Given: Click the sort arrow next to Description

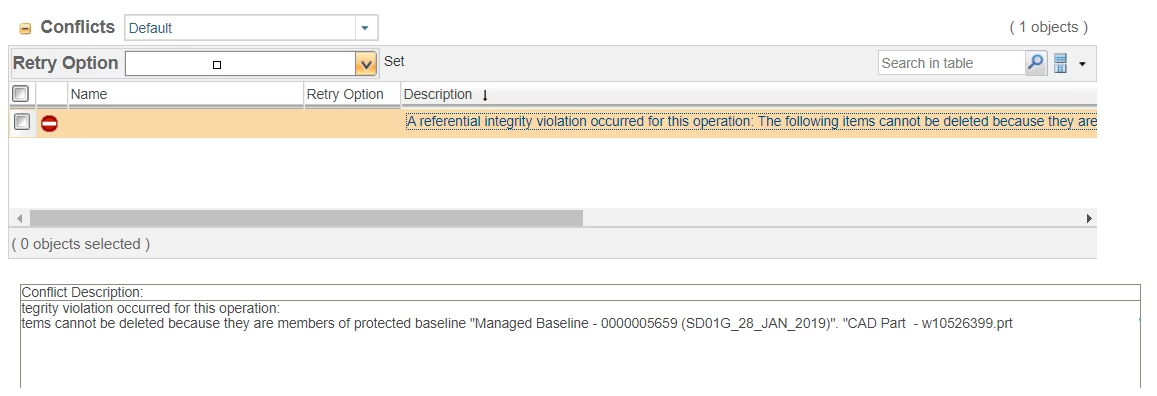Looking at the screenshot, I should pos(485,95).
